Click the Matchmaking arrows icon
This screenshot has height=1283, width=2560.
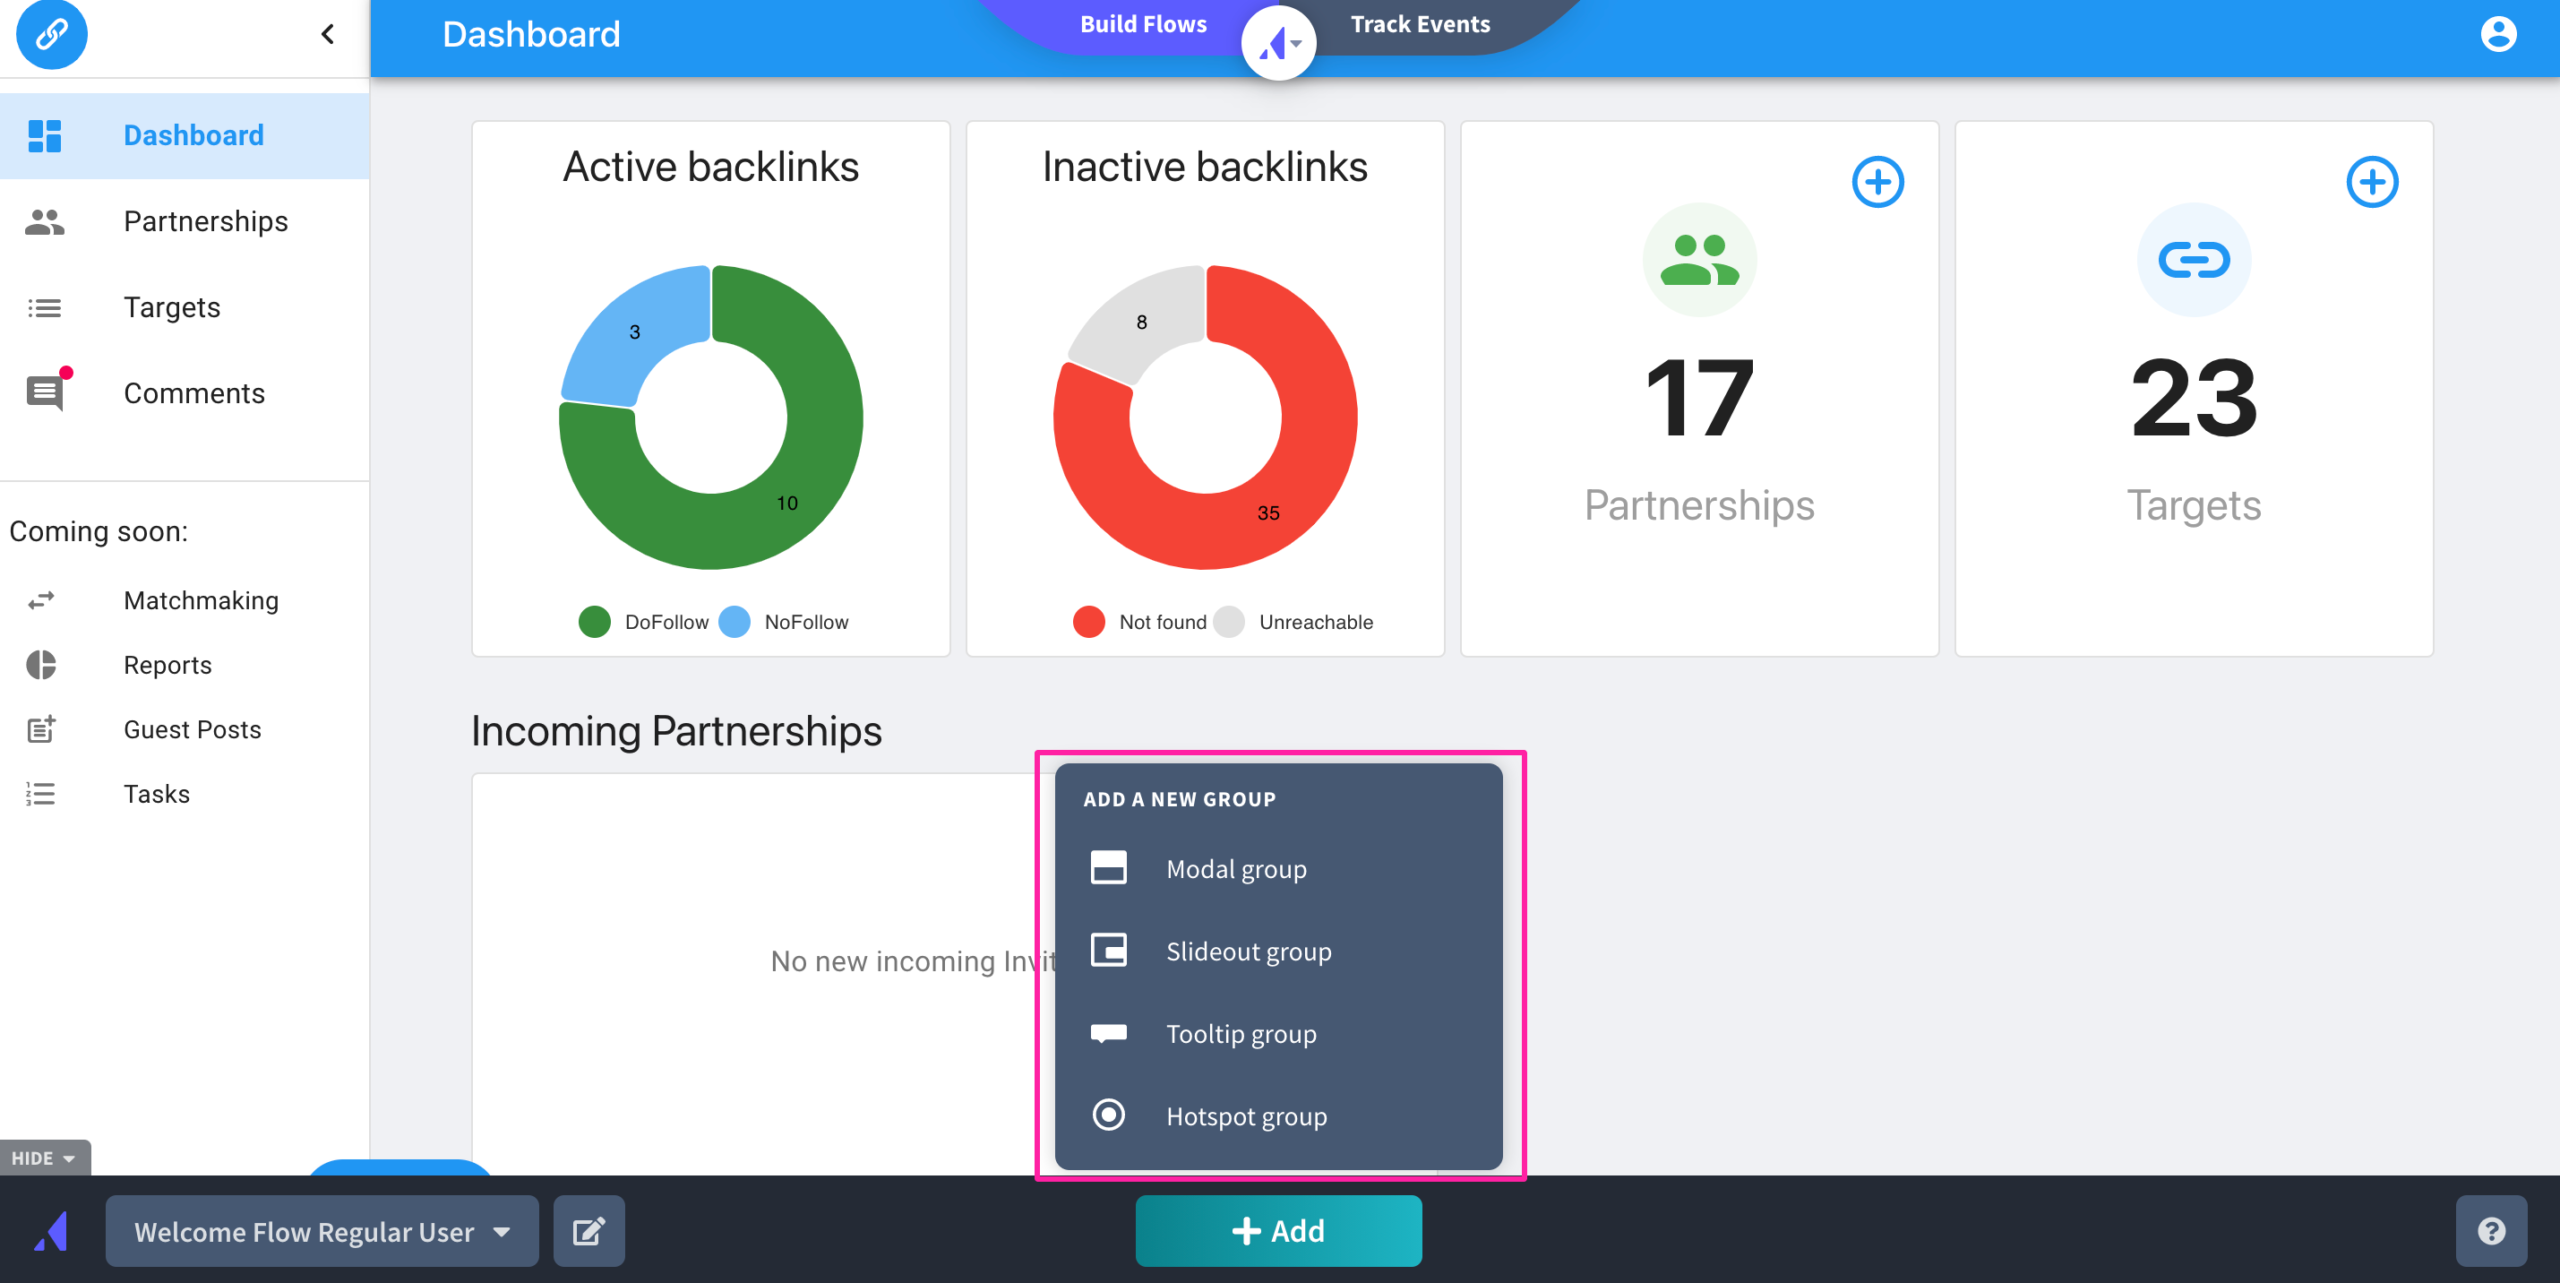tap(41, 600)
